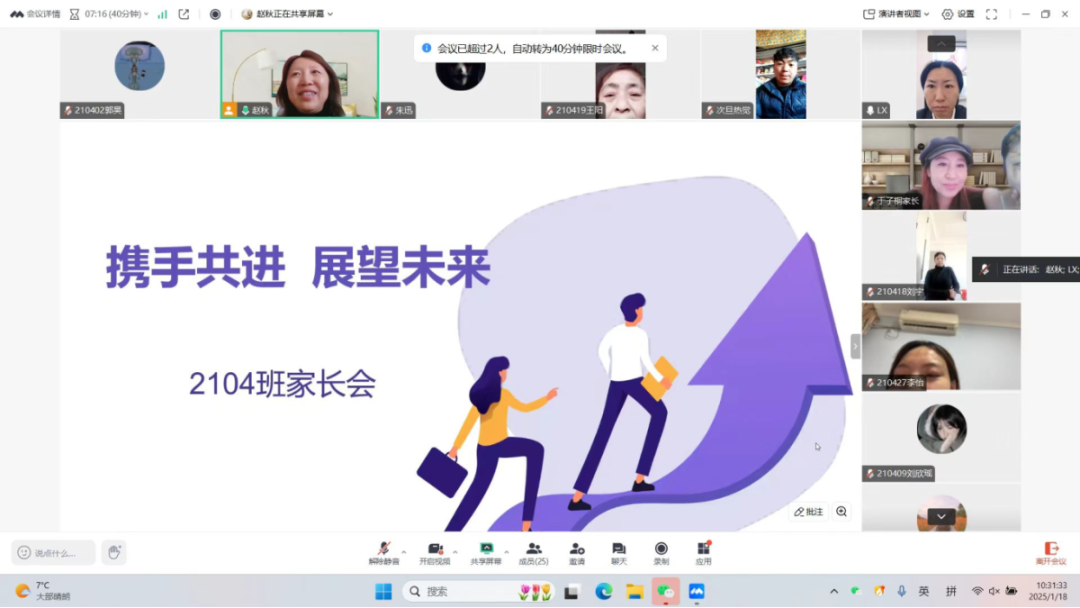Click the chat message input field

55,551
